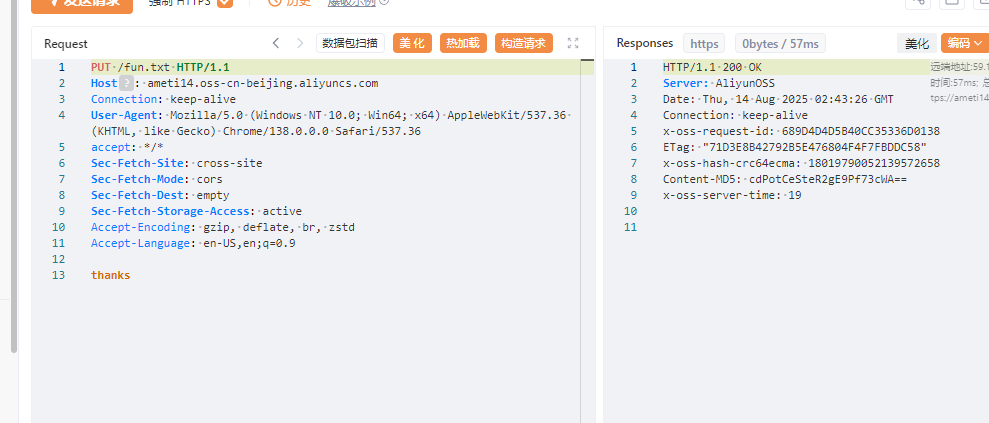Toggle the force HTTPS checkbox
Viewport: 989px width, 423px height.
tap(225, 3)
